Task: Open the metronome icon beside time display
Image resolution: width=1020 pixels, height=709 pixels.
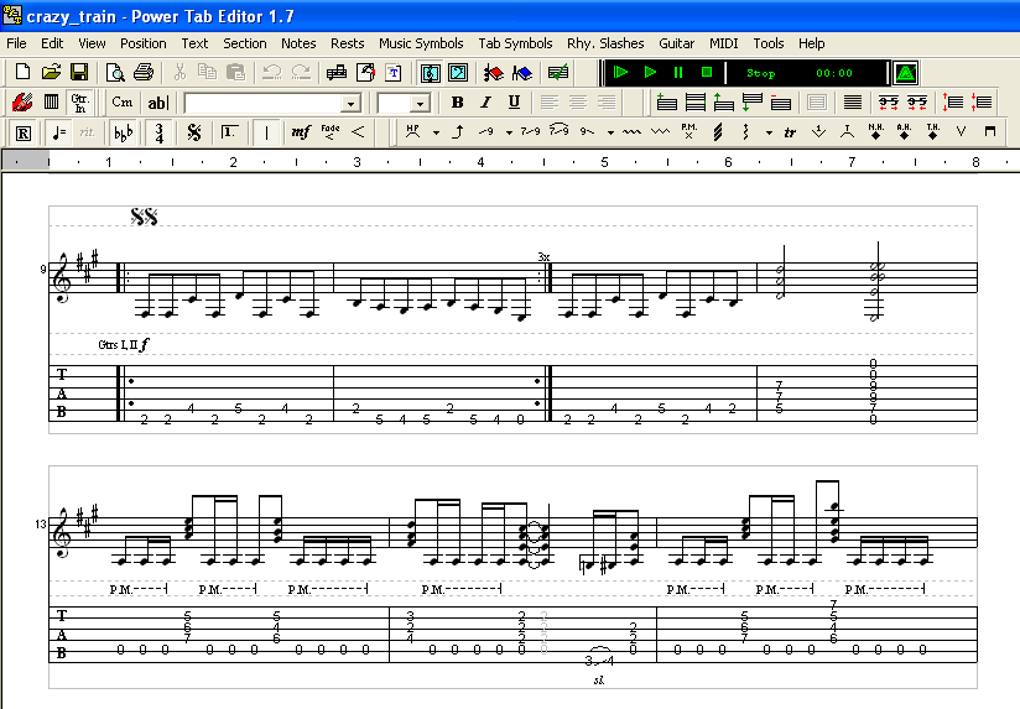Action: tap(906, 73)
